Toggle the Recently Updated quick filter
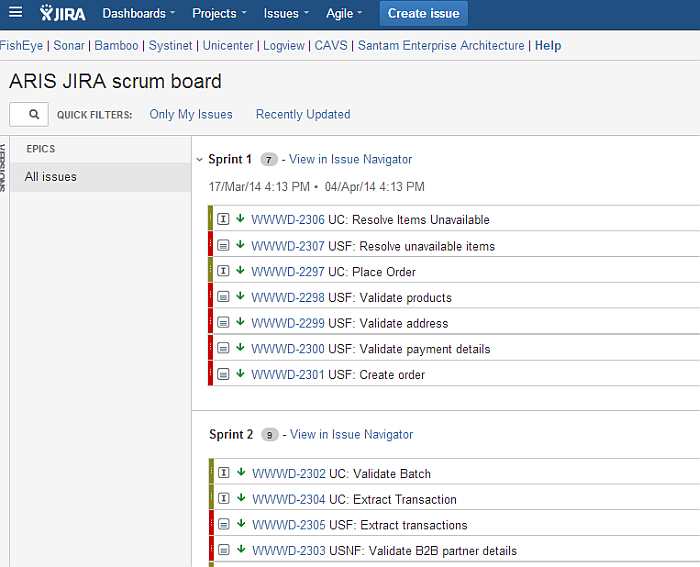The width and height of the screenshot is (700, 567). 303,114
